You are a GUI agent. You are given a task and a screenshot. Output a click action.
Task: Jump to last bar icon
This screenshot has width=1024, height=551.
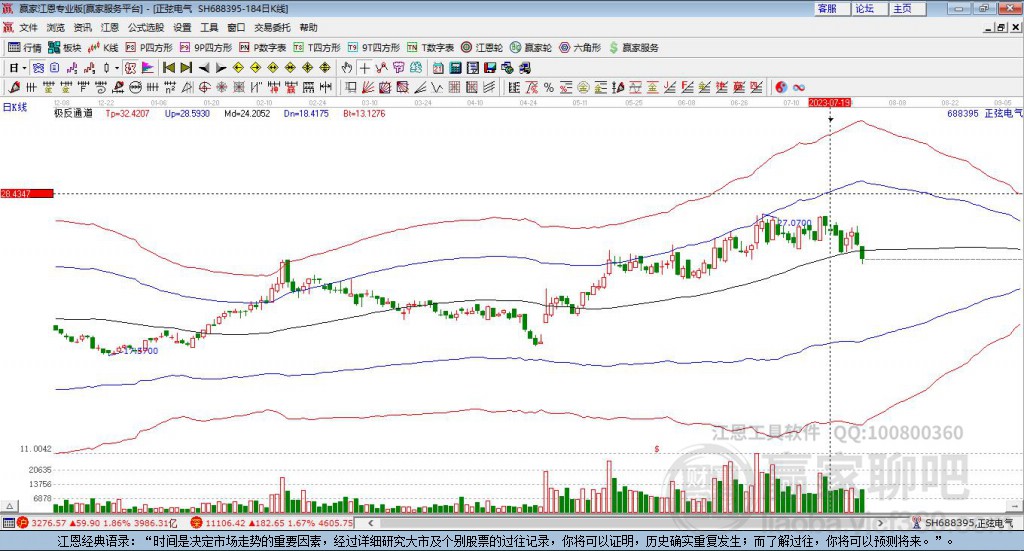[186, 68]
